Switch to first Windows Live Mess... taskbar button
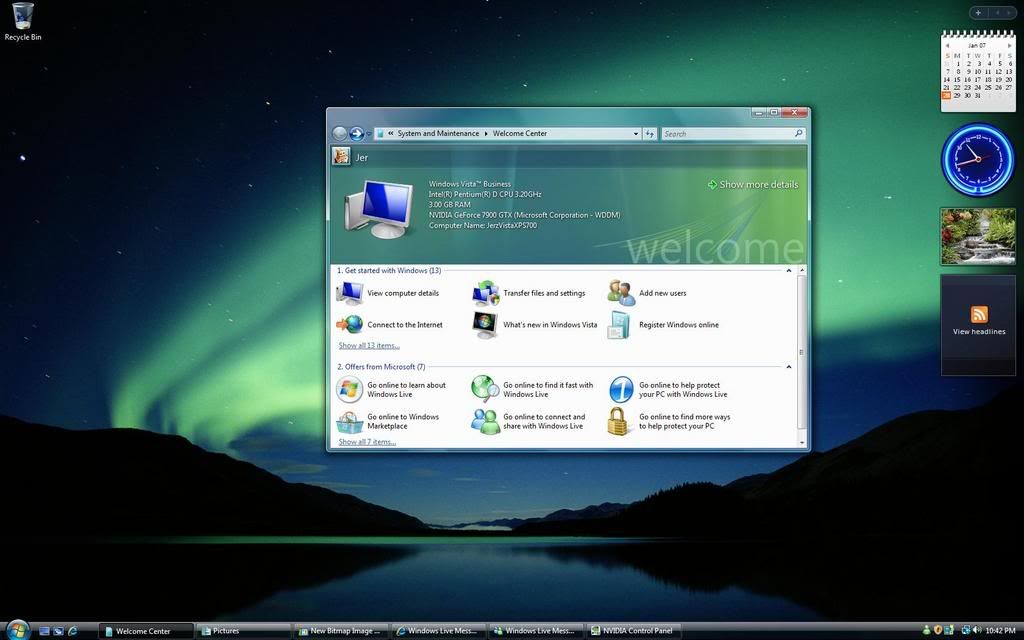1024x640 pixels. pos(438,631)
